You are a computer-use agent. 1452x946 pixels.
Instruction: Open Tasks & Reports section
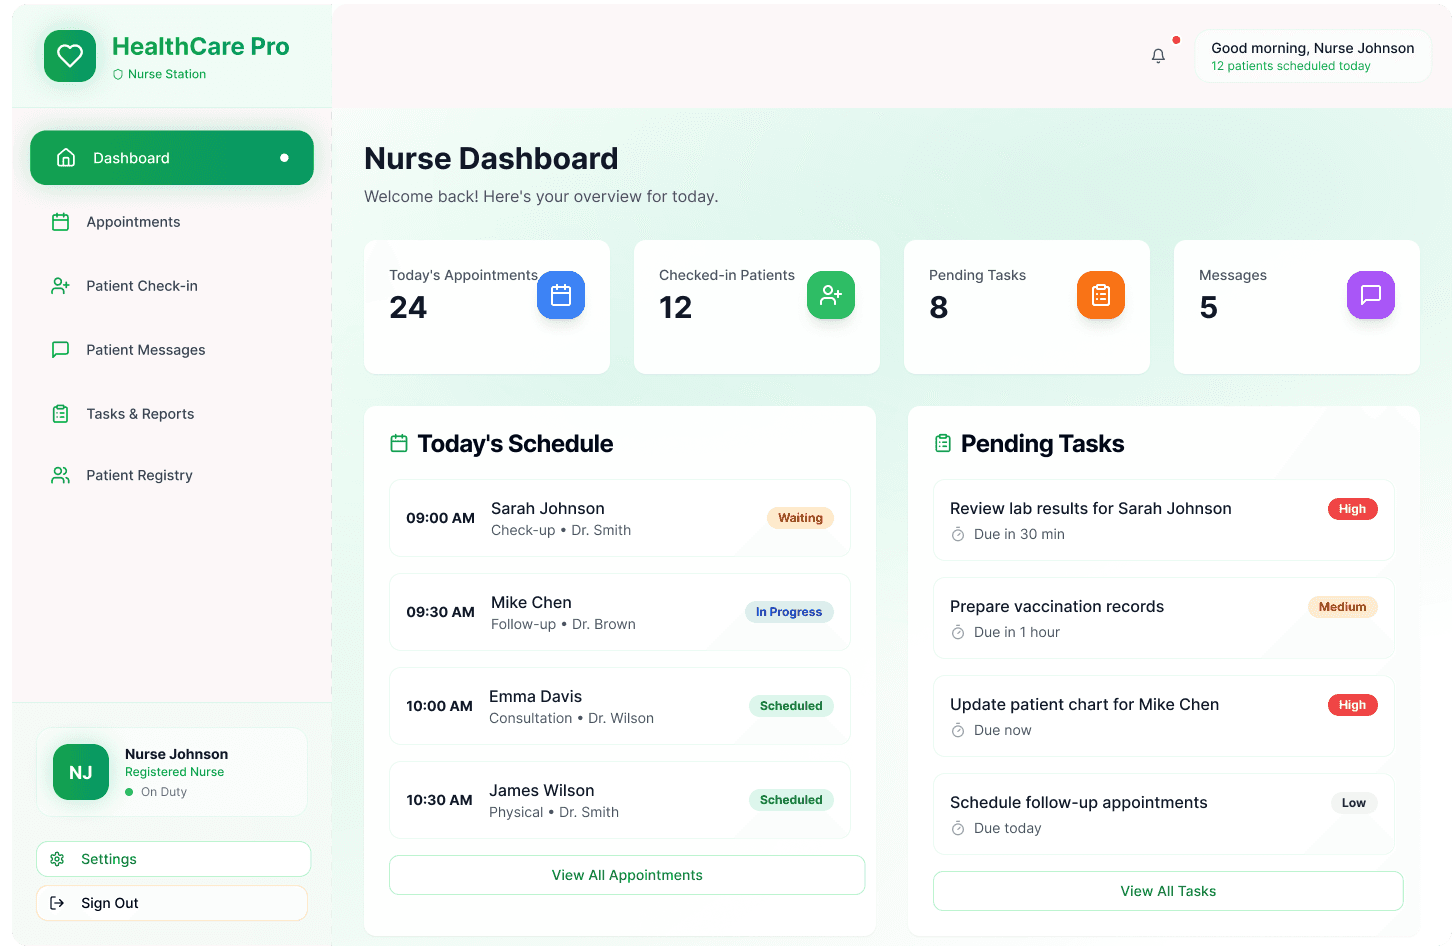click(x=172, y=414)
